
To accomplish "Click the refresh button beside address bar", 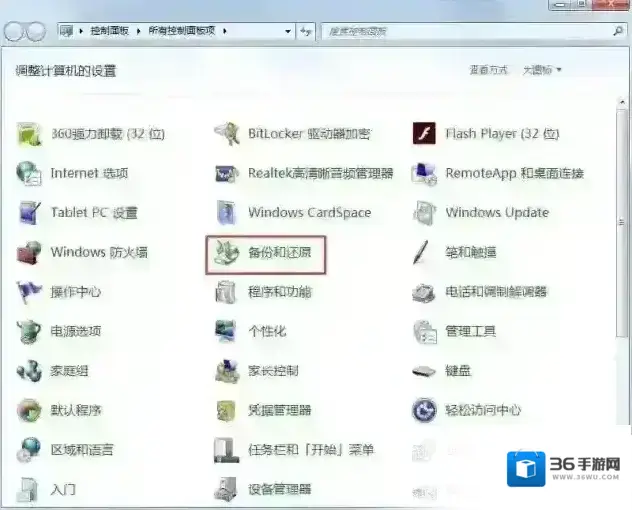I will 306,31.
